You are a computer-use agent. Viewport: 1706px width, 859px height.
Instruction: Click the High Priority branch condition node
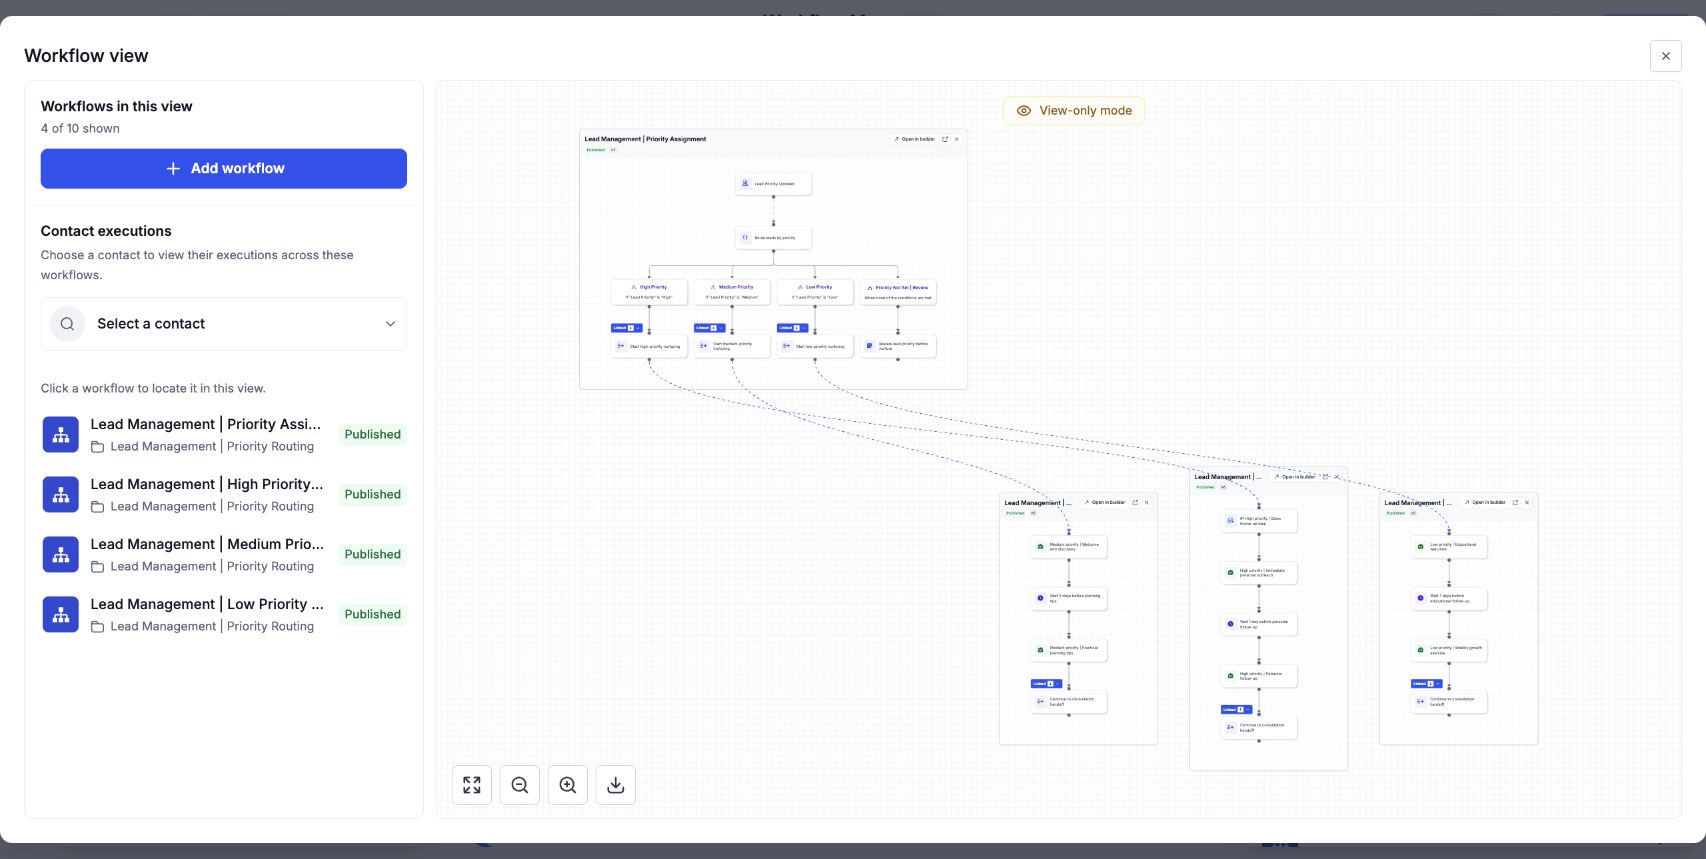(x=649, y=292)
